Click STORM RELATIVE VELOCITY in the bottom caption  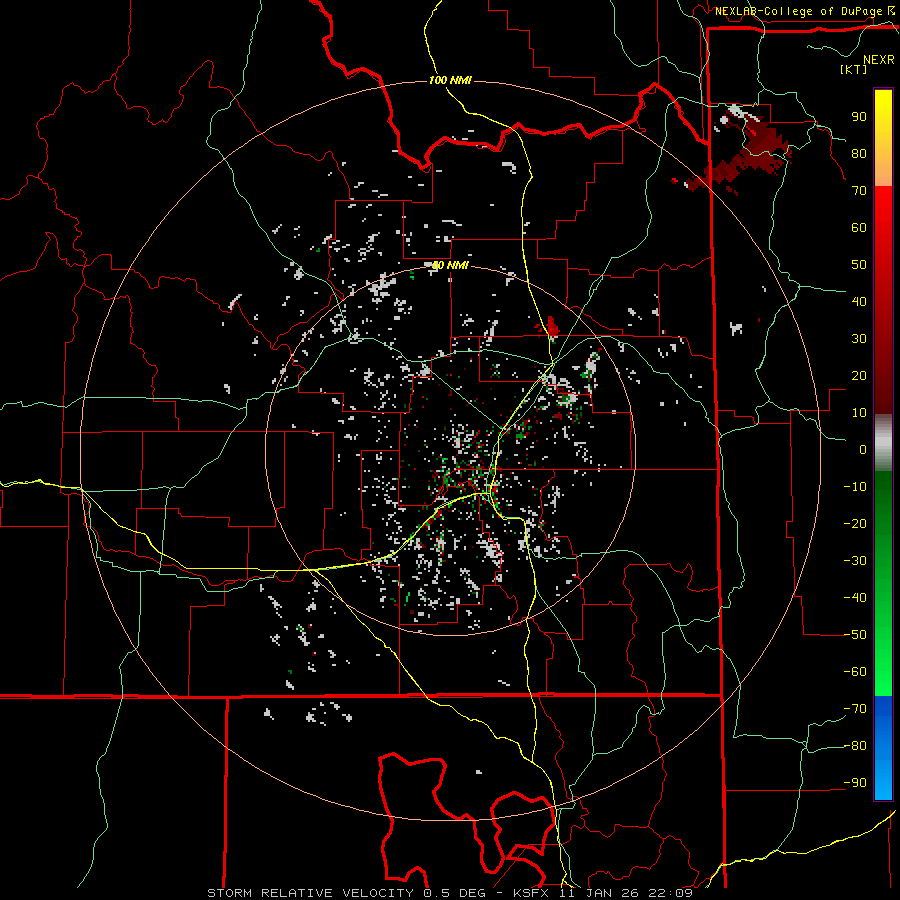click(x=310, y=893)
